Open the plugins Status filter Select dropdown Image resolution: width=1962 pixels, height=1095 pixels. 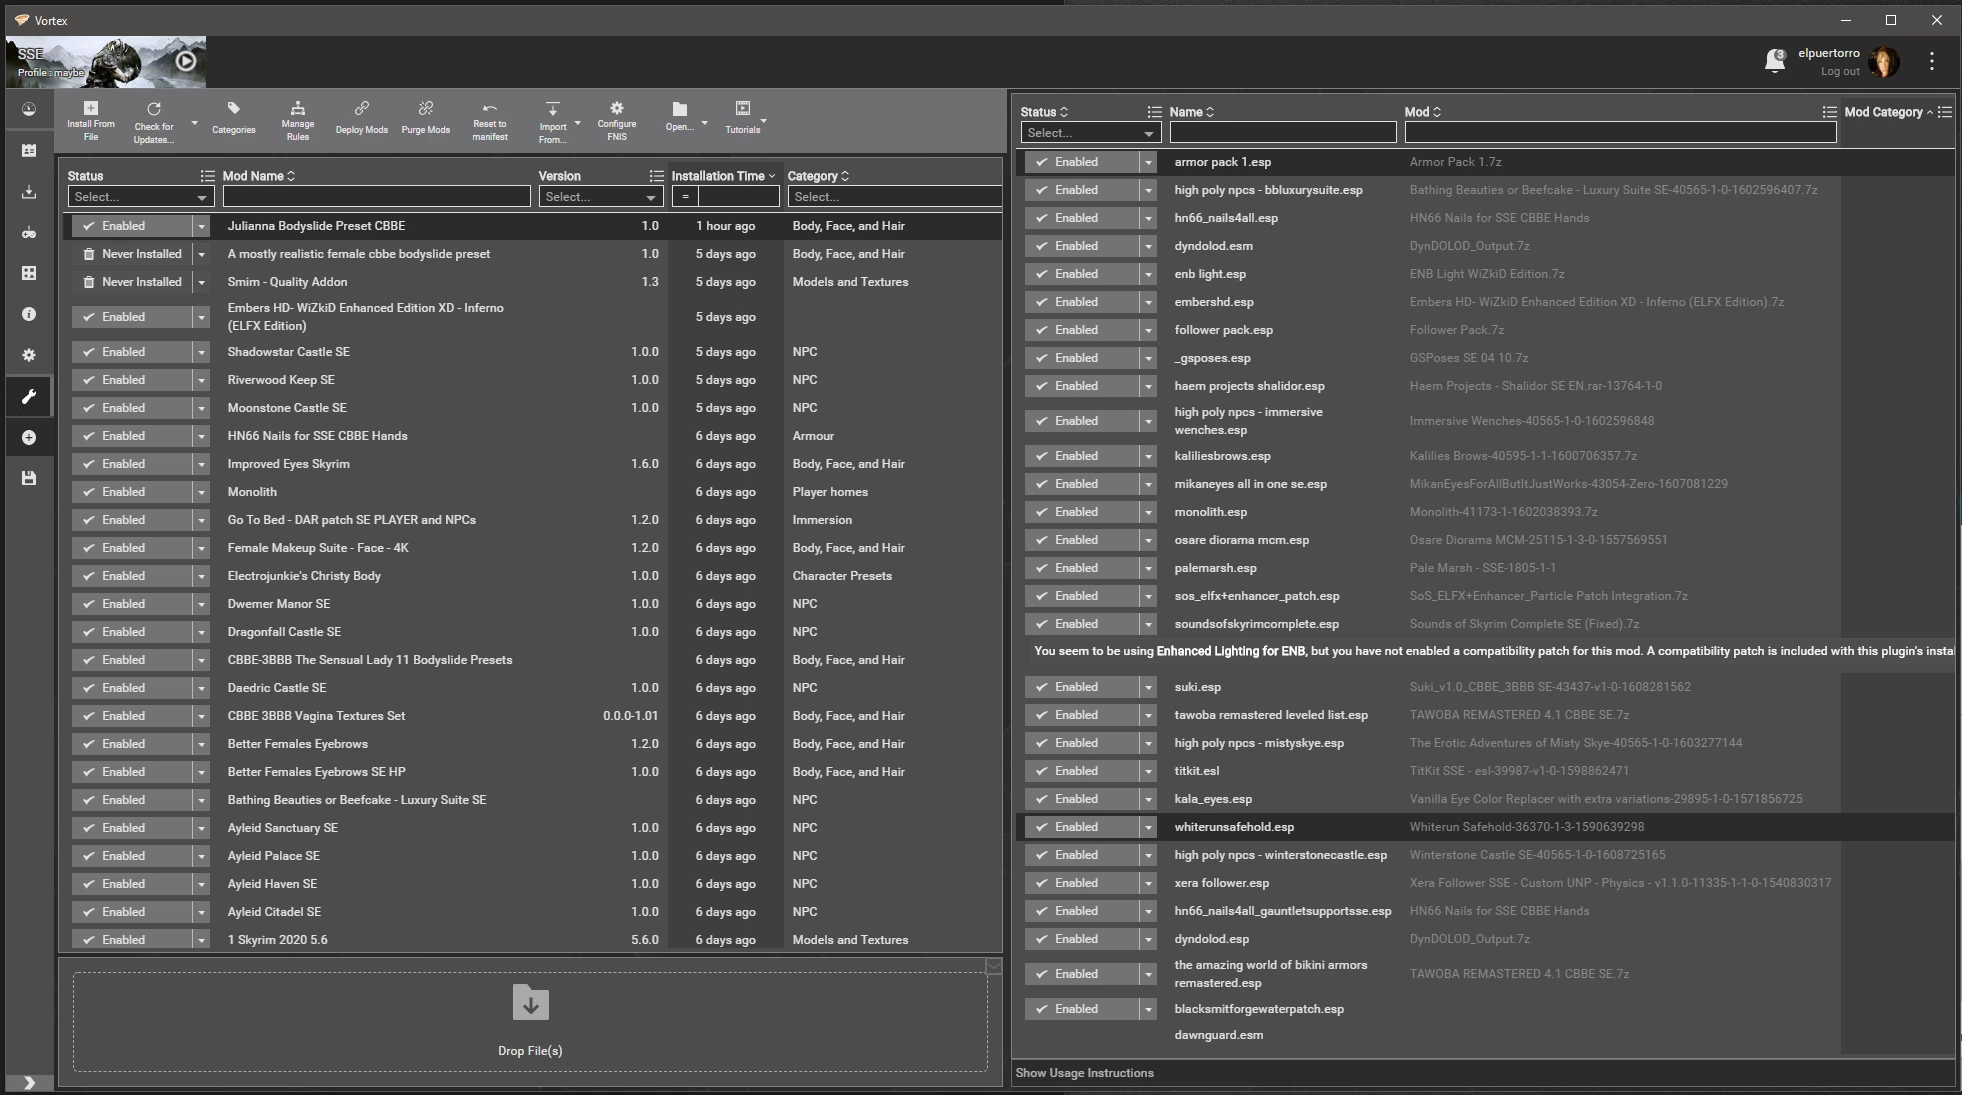click(1090, 133)
